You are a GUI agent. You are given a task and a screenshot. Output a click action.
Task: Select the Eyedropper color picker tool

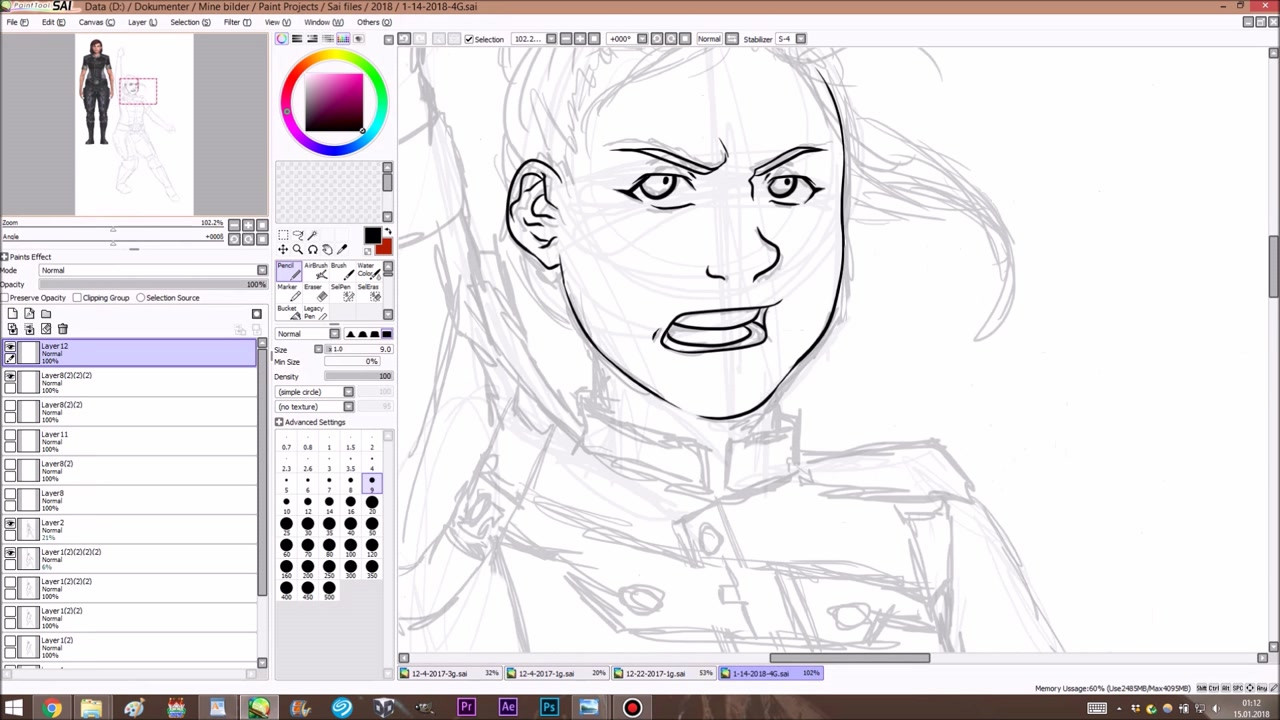click(x=342, y=249)
